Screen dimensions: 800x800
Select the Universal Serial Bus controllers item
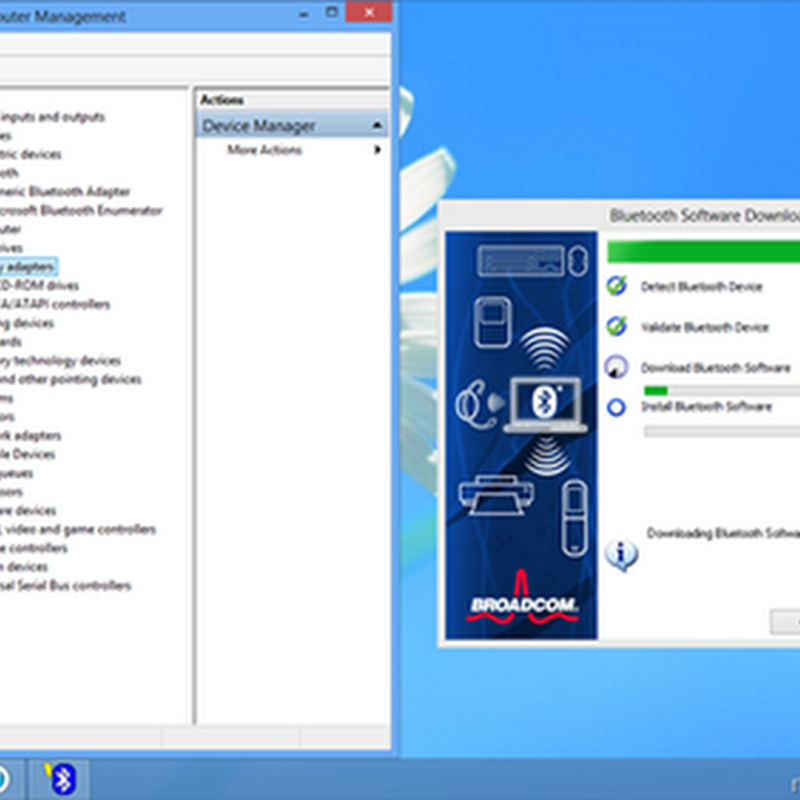(x=65, y=585)
